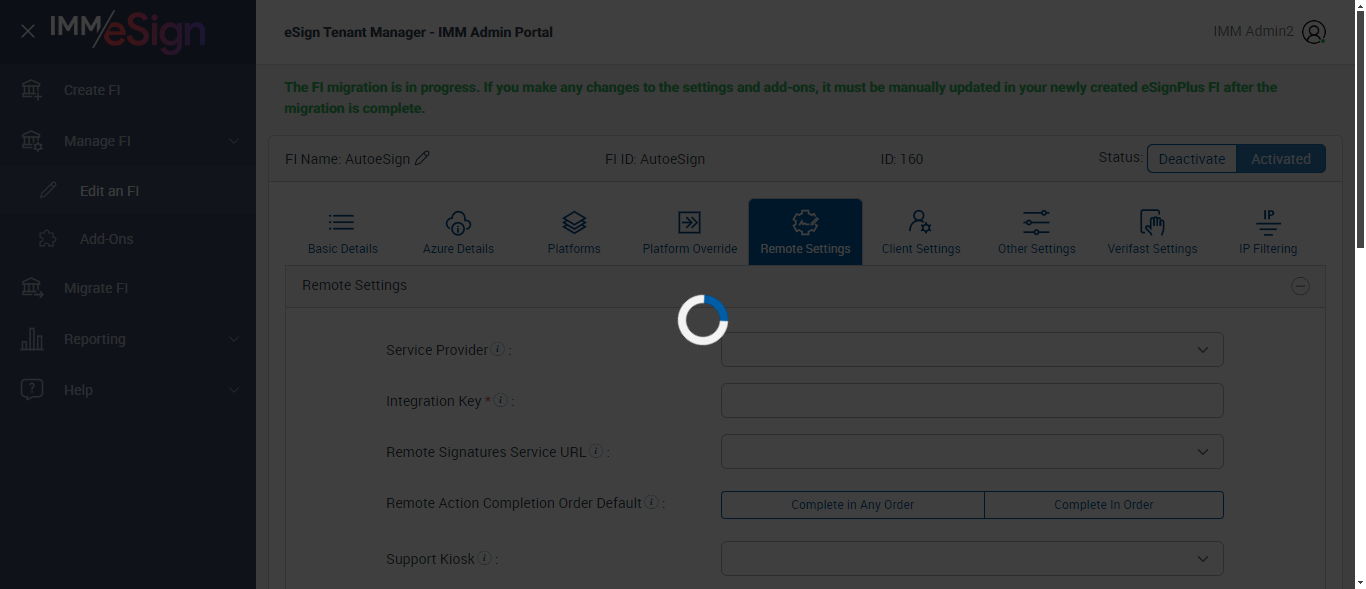Open Create FI in sidebar
The height and width of the screenshot is (589, 1366).
pyautogui.click(x=128, y=90)
